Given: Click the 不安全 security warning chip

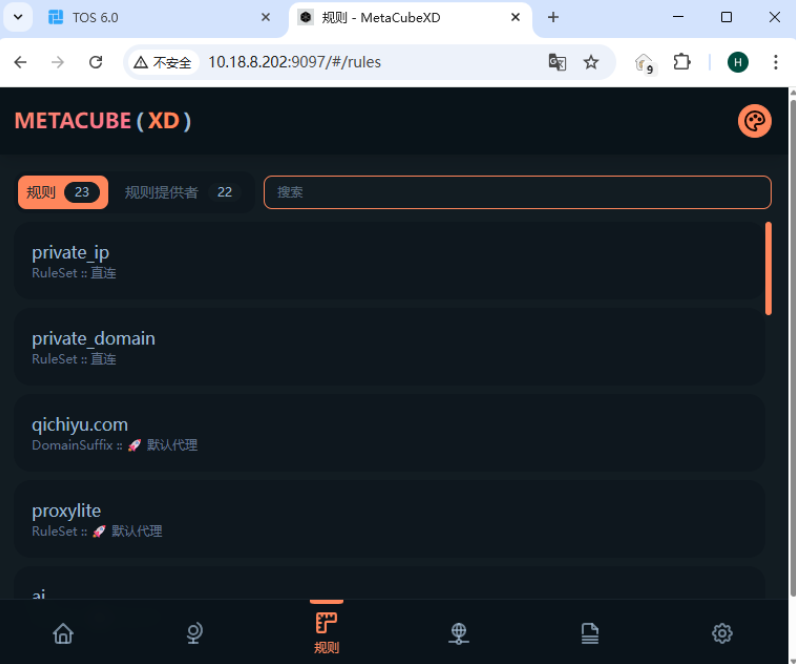Looking at the screenshot, I should (163, 62).
